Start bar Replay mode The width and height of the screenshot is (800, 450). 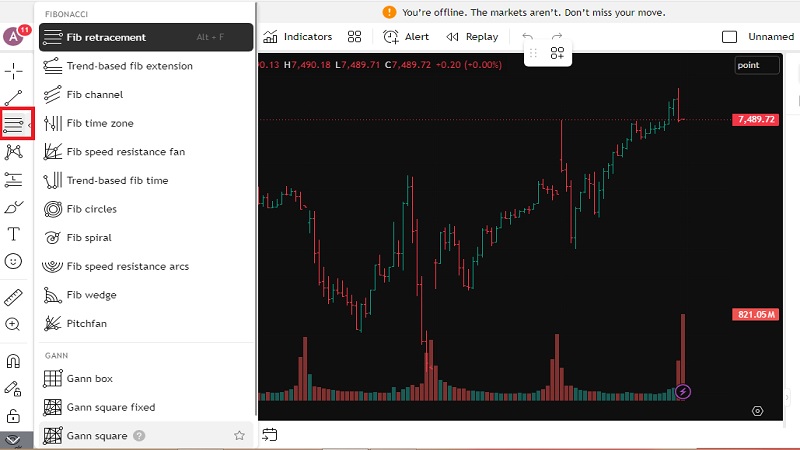pos(472,37)
